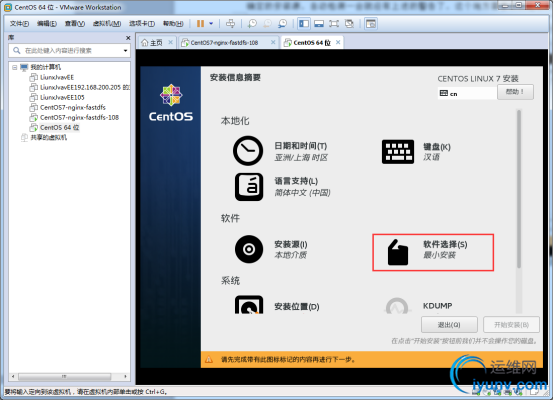
Task: Click the warning triangle icon in orange bar
Action: 209,359
